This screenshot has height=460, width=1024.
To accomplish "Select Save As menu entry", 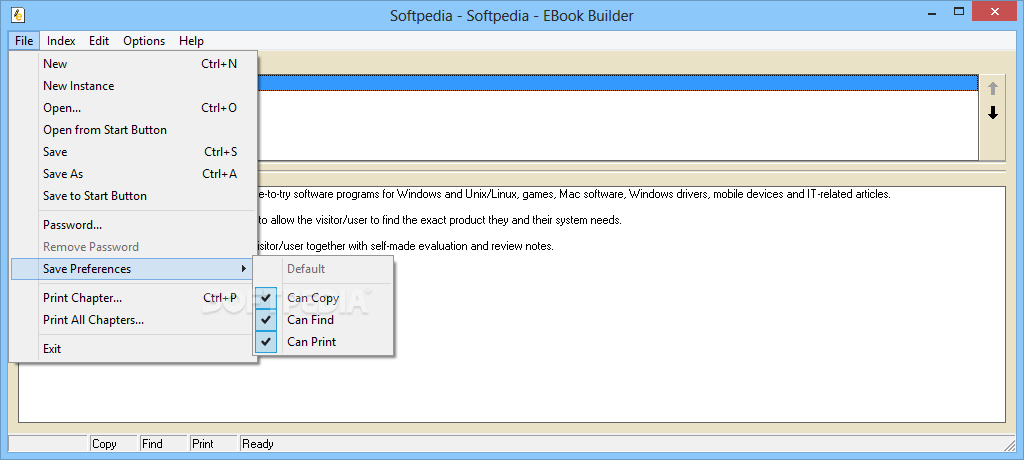I will click(x=133, y=174).
